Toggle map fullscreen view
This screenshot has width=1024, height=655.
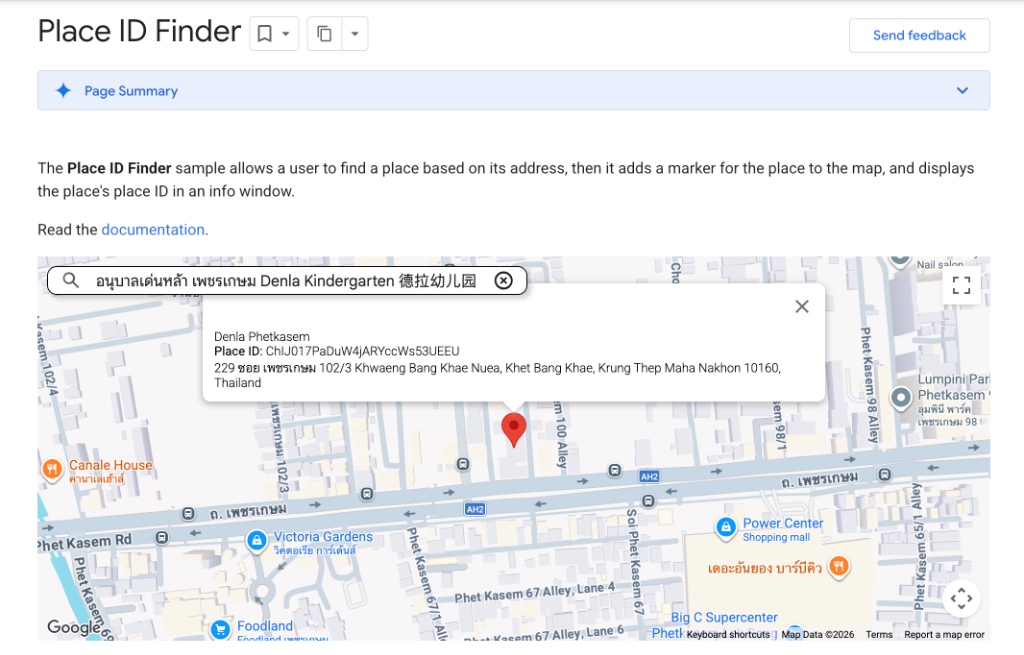point(961,285)
